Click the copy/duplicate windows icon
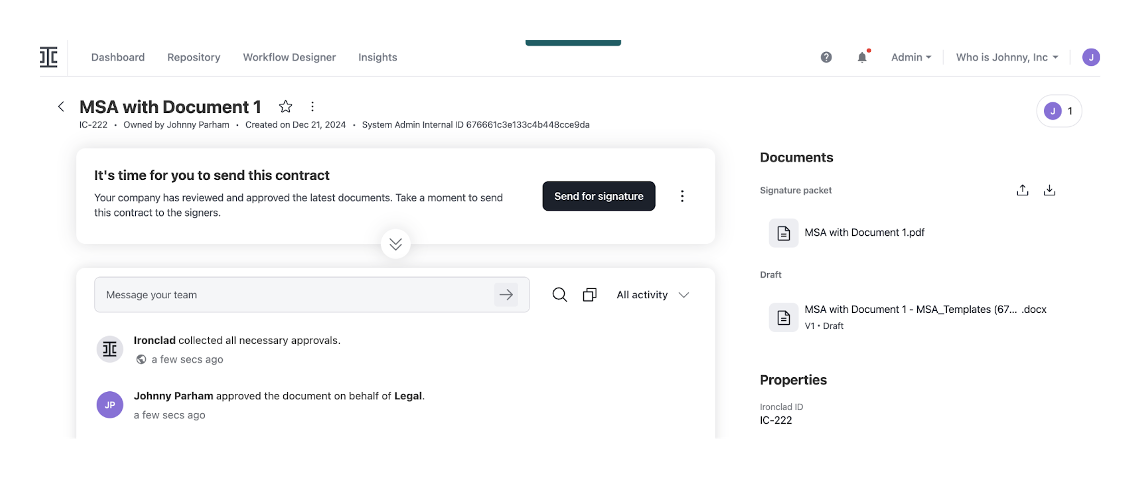 (x=590, y=294)
